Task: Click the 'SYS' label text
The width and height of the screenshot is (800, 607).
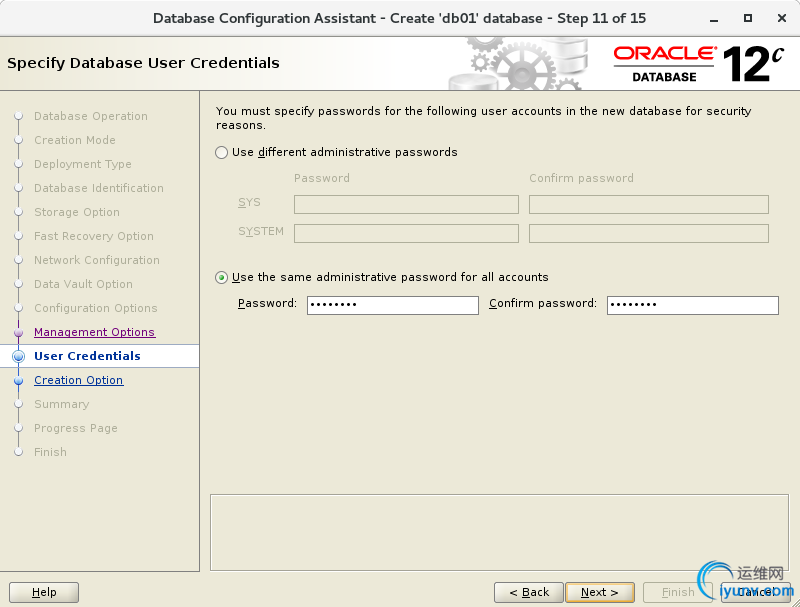Action: pos(249,203)
